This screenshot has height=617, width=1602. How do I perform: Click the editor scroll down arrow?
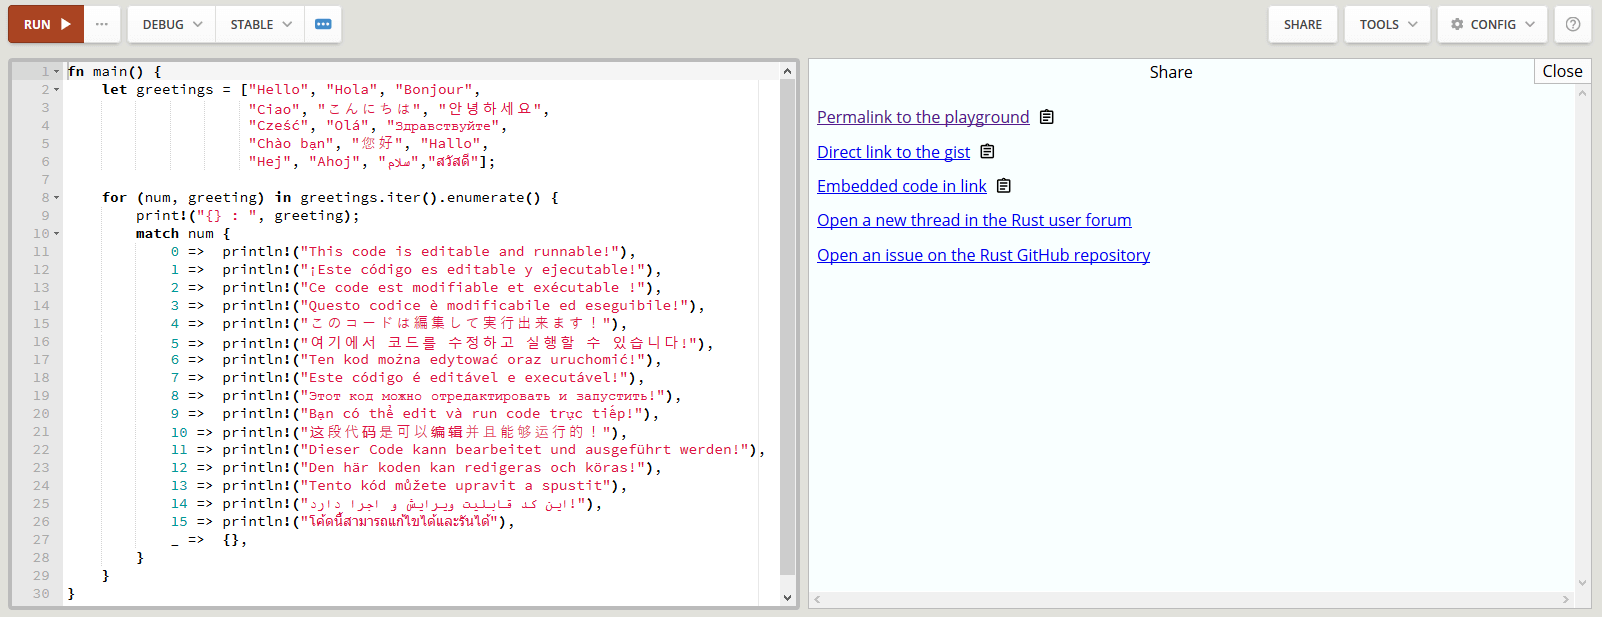click(787, 597)
